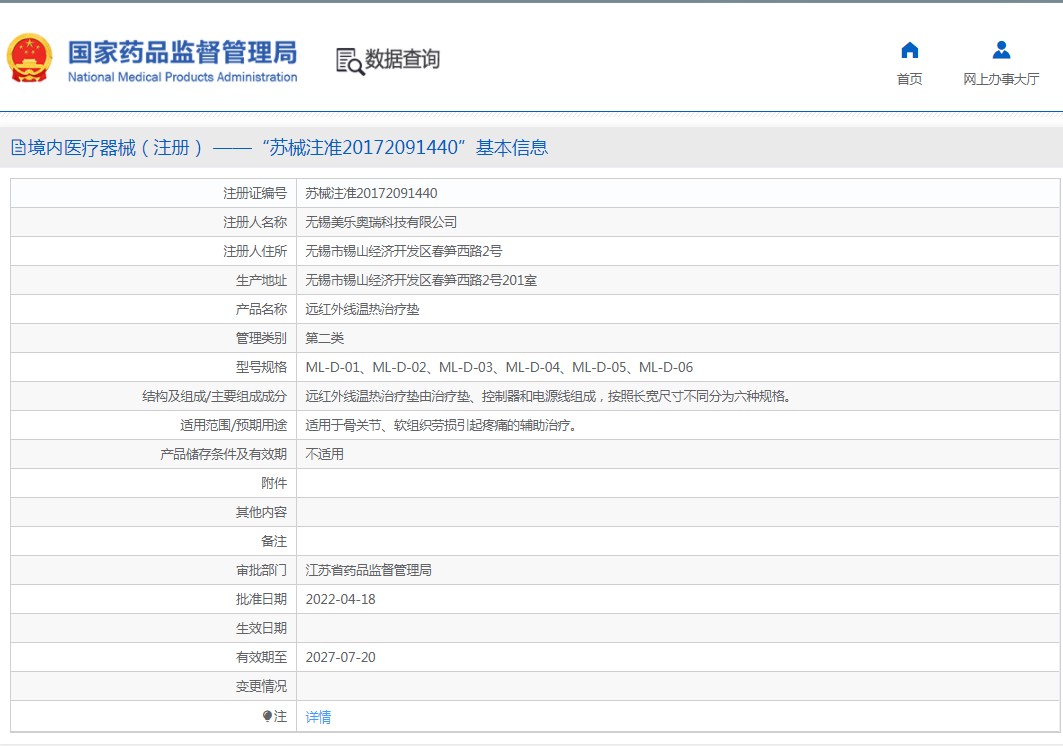Click the 审批部门 label

click(x=261, y=570)
